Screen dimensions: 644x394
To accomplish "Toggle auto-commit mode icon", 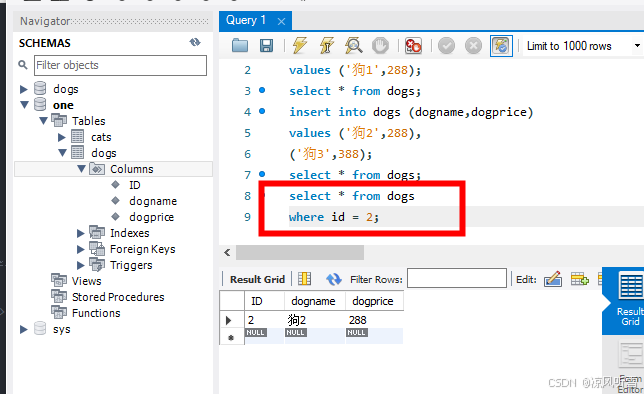I will click(501, 45).
